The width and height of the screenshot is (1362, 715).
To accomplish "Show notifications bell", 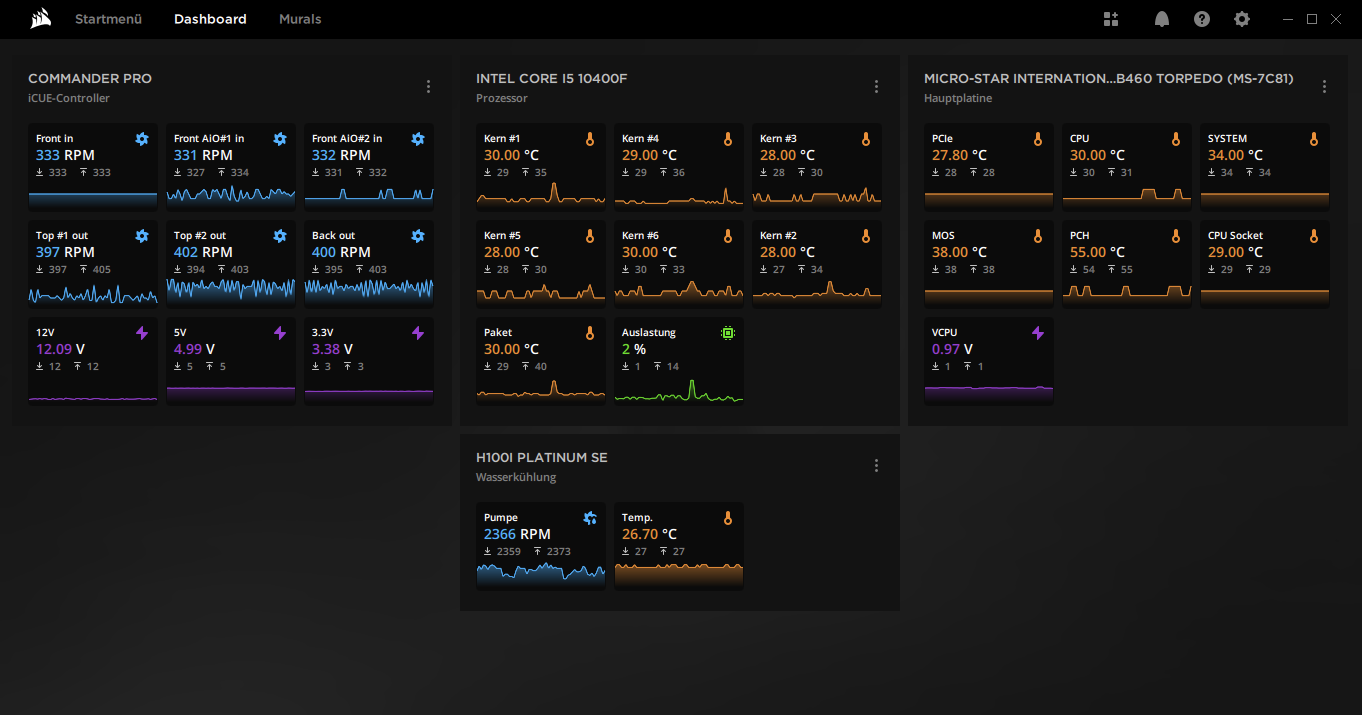I will (x=1162, y=19).
